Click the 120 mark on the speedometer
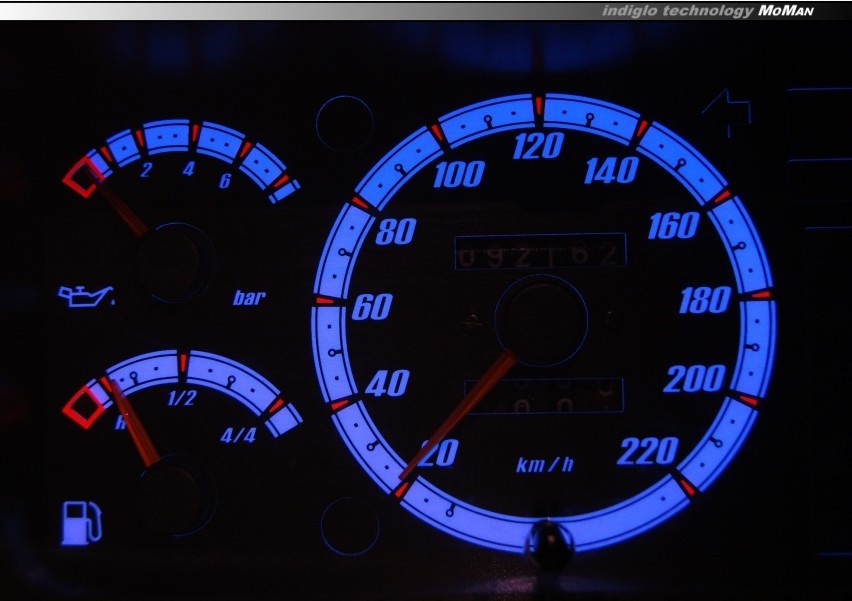This screenshot has height=601, width=852. point(539,147)
